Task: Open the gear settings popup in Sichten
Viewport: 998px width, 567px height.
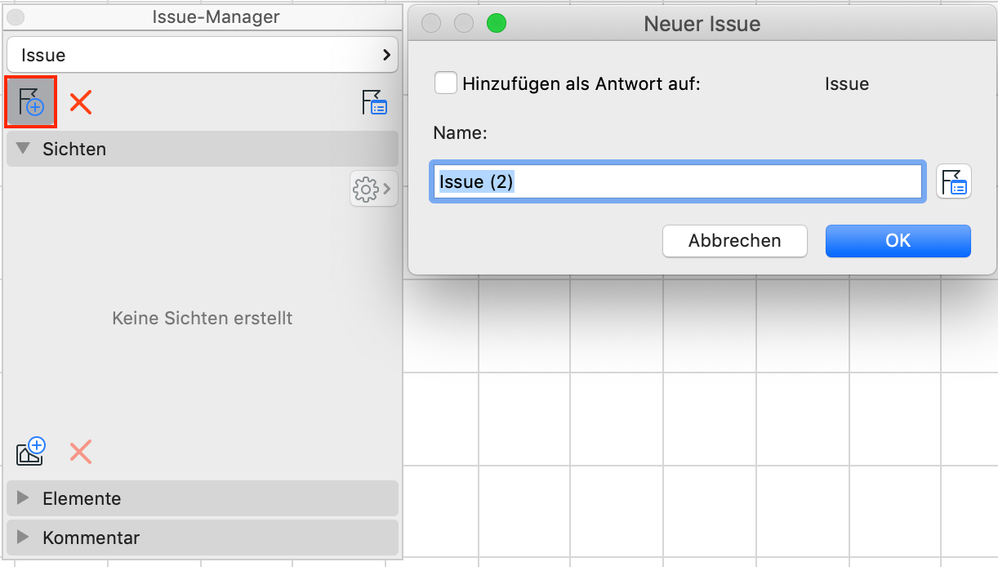Action: (372, 188)
